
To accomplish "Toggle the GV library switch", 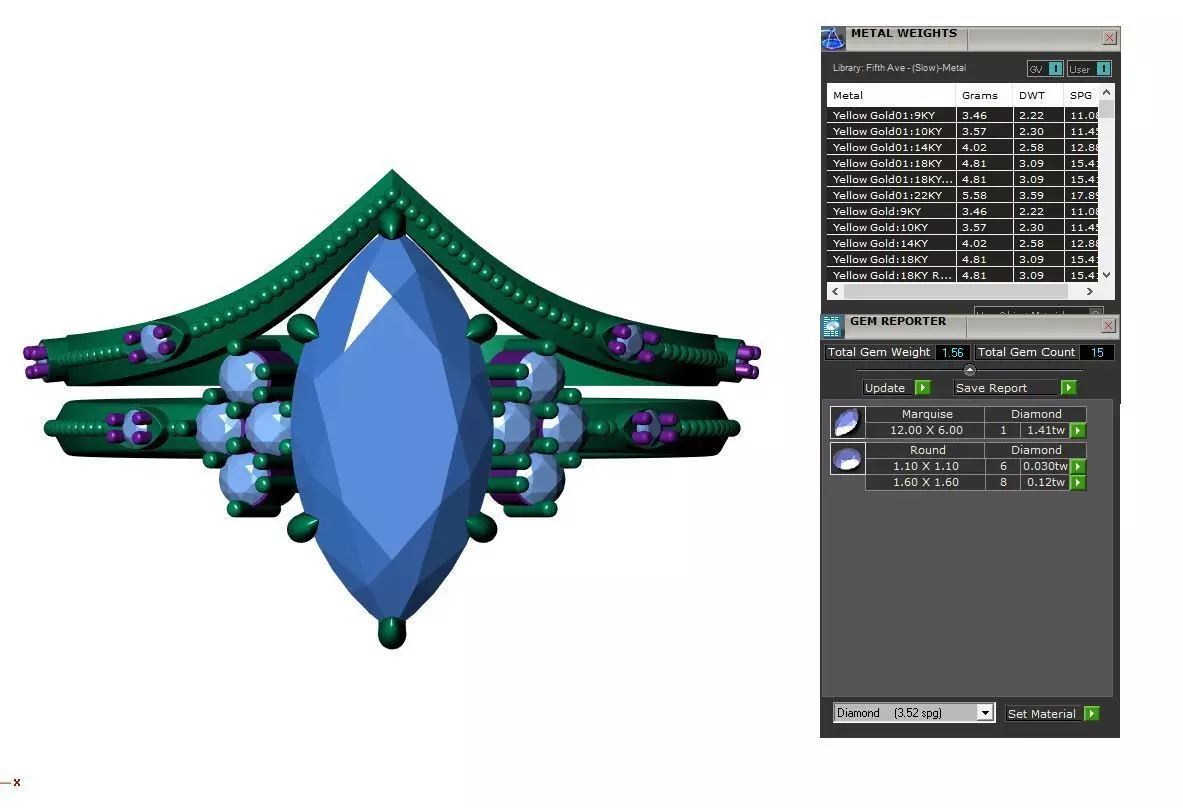I will 1046,69.
